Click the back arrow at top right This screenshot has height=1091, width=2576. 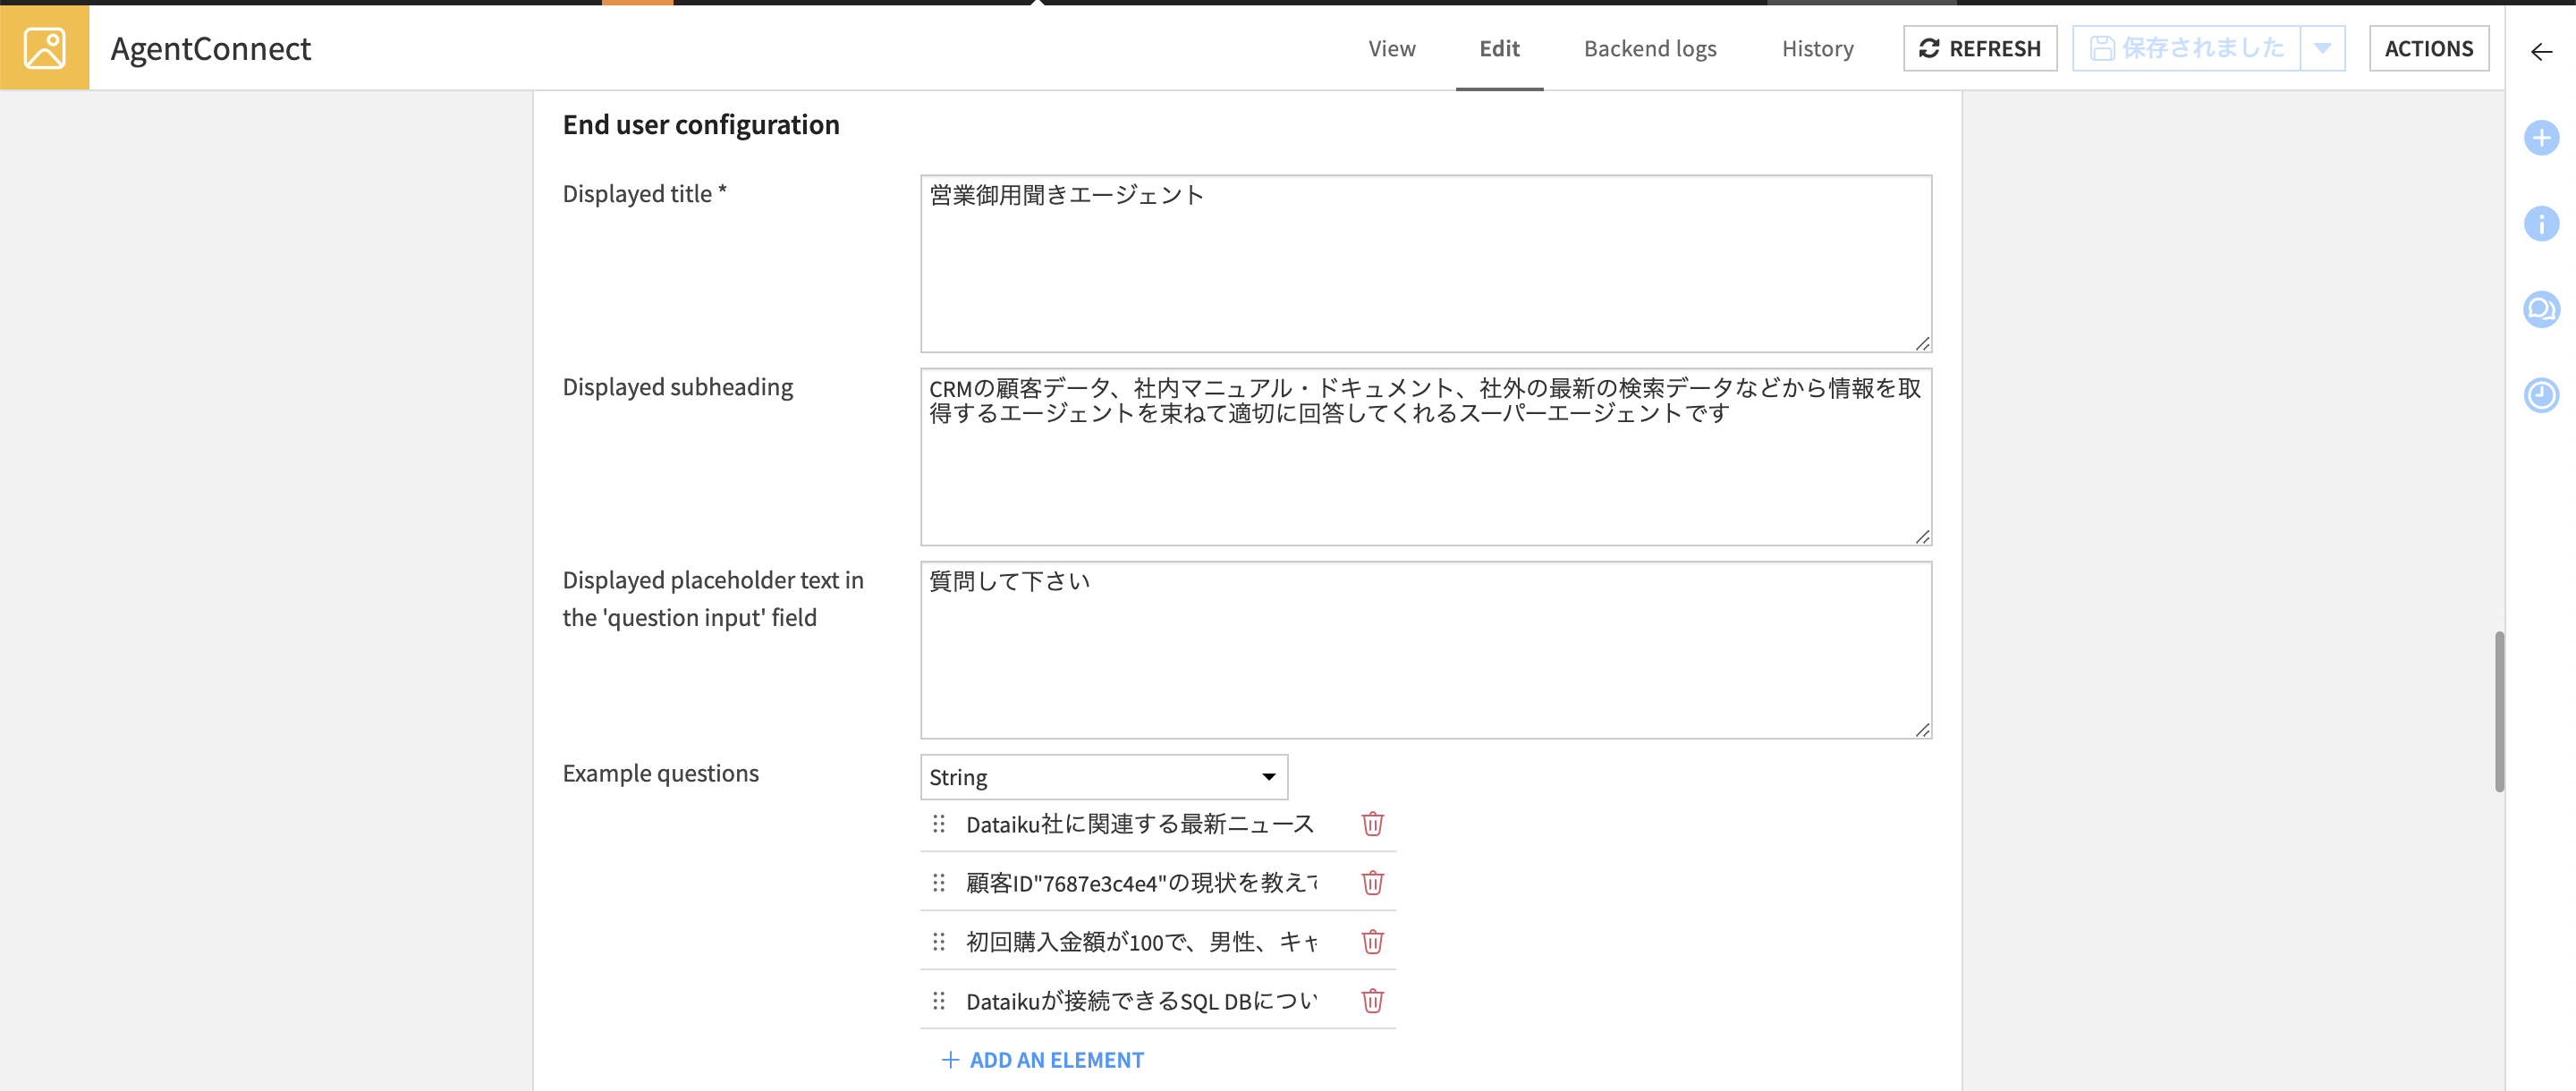[2540, 52]
